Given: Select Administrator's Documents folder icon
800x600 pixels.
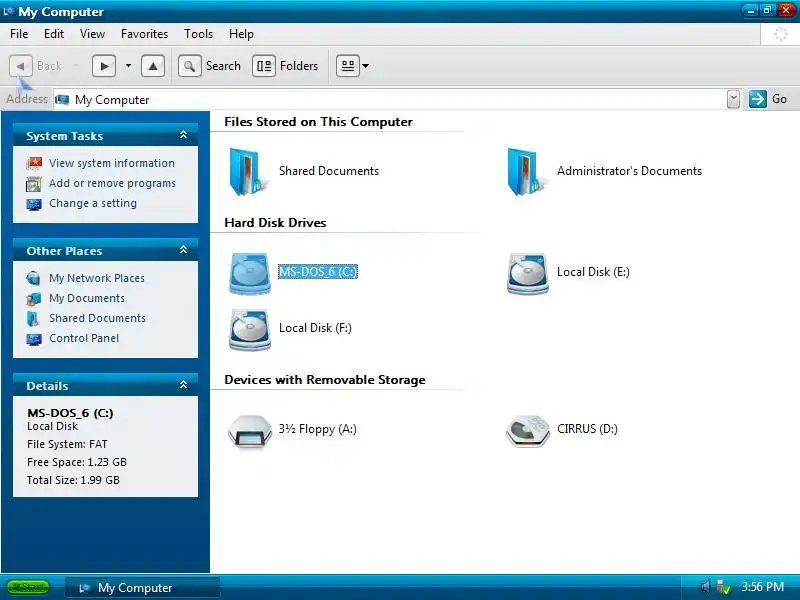Looking at the screenshot, I should click(527, 171).
